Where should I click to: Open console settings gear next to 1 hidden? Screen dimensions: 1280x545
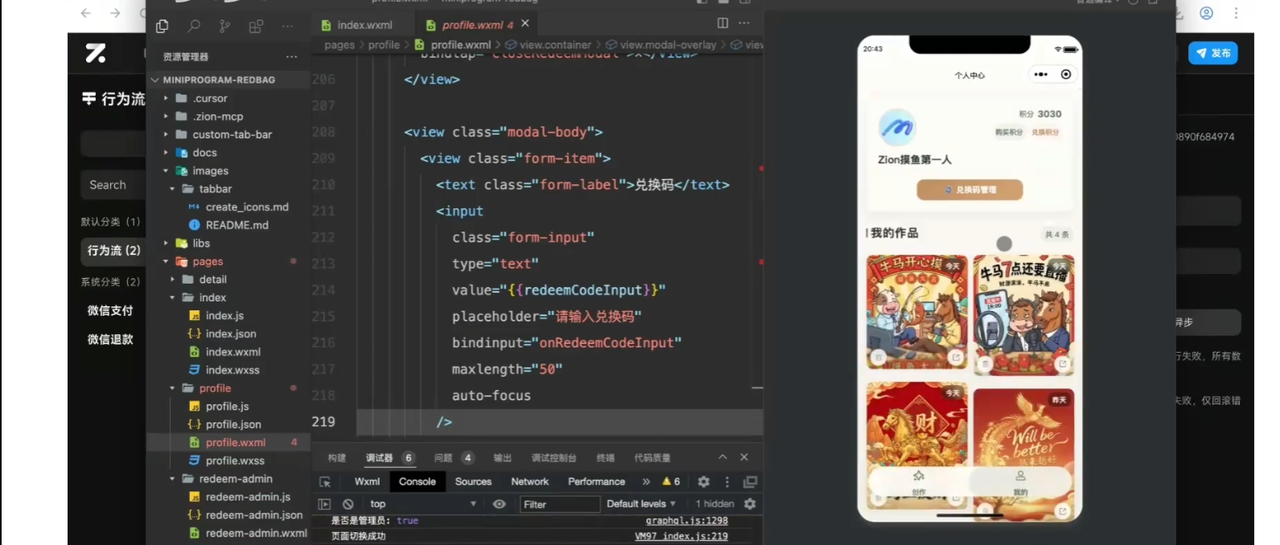750,504
